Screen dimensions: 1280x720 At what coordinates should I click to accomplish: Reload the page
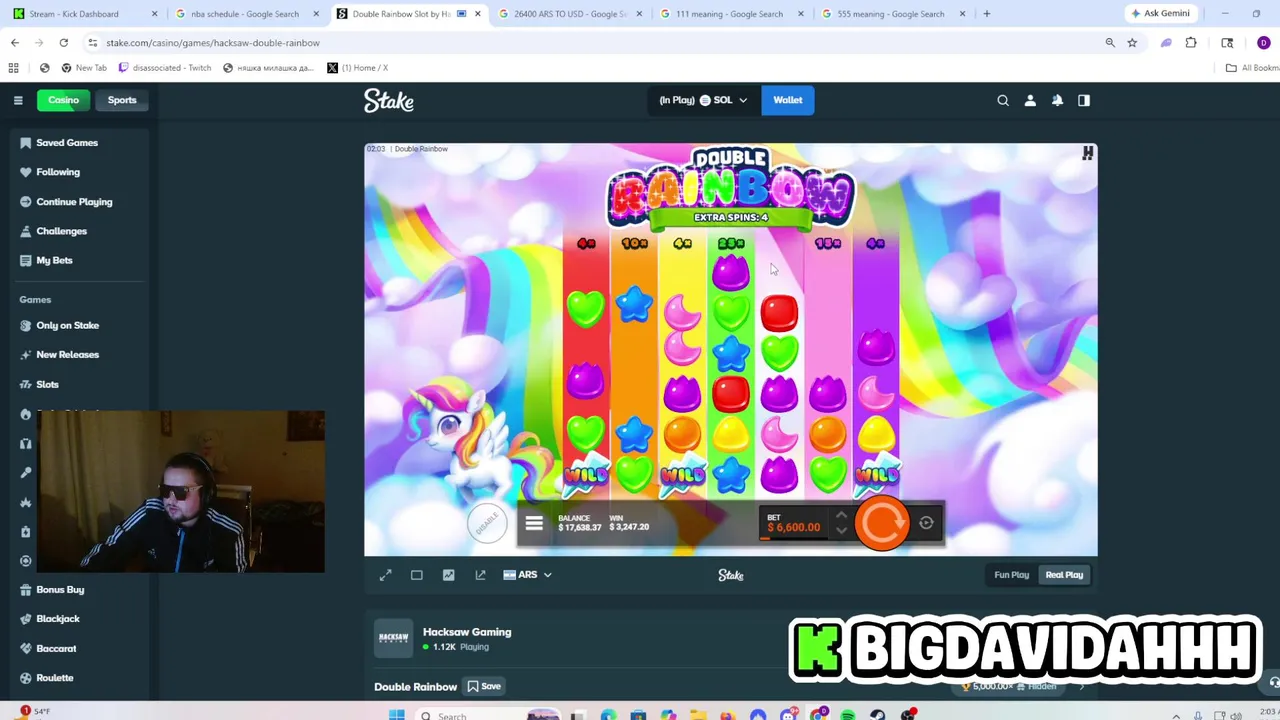[x=63, y=43]
